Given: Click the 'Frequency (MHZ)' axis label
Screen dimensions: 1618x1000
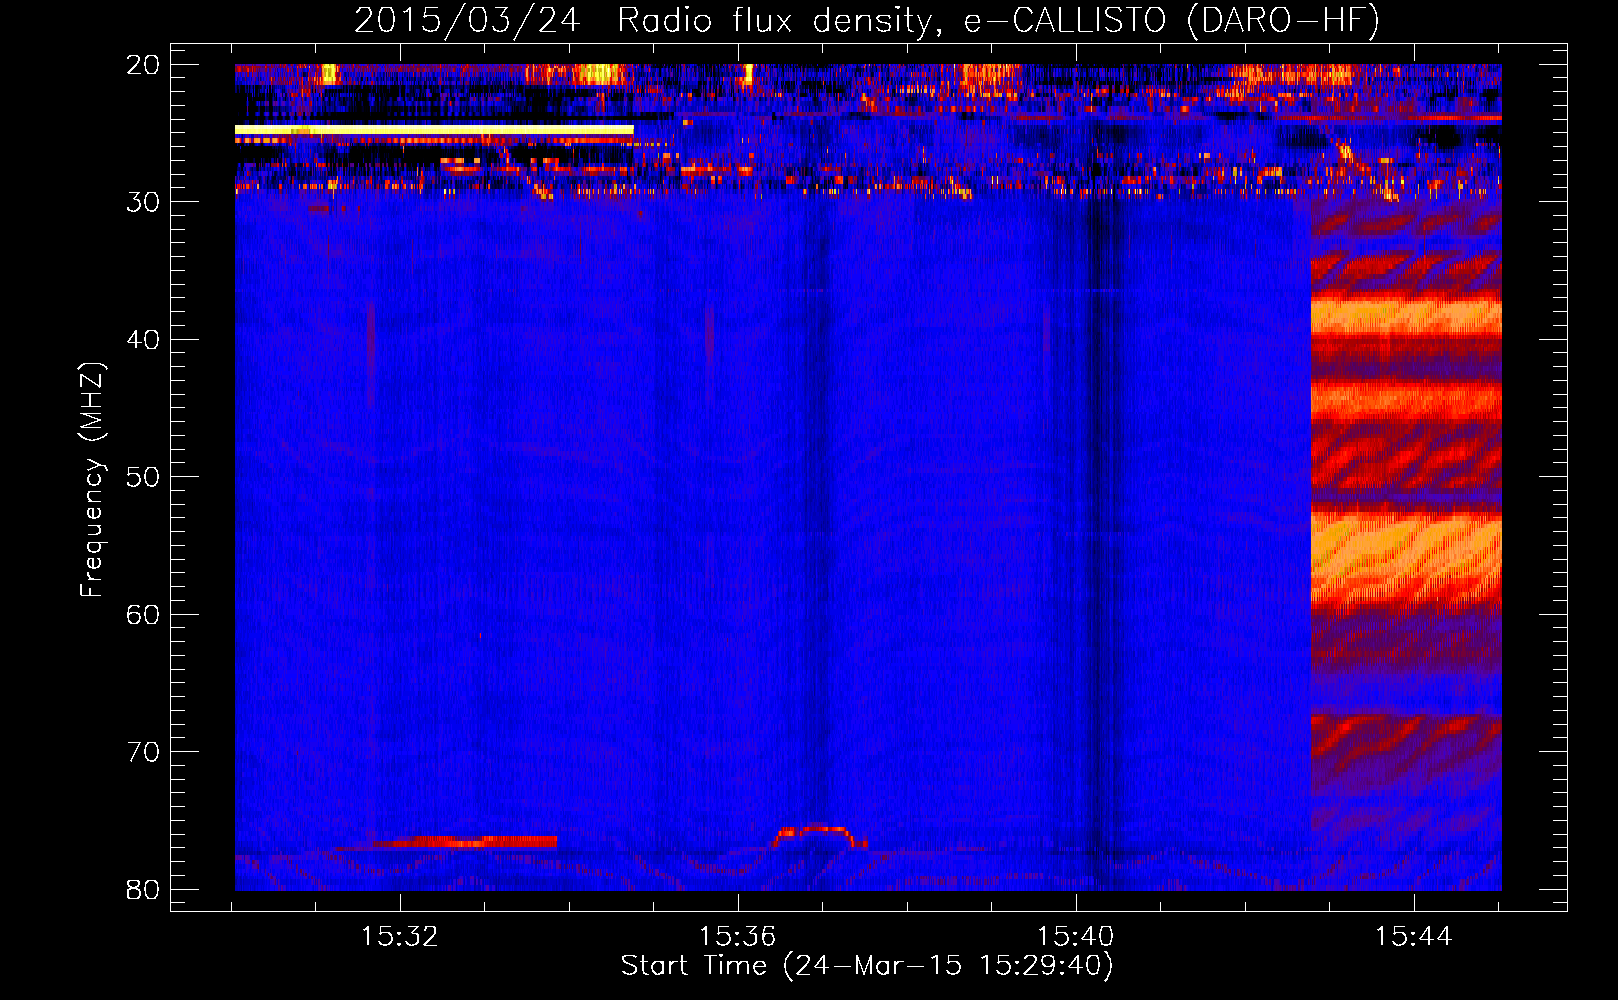Looking at the screenshot, I should coord(92,480).
